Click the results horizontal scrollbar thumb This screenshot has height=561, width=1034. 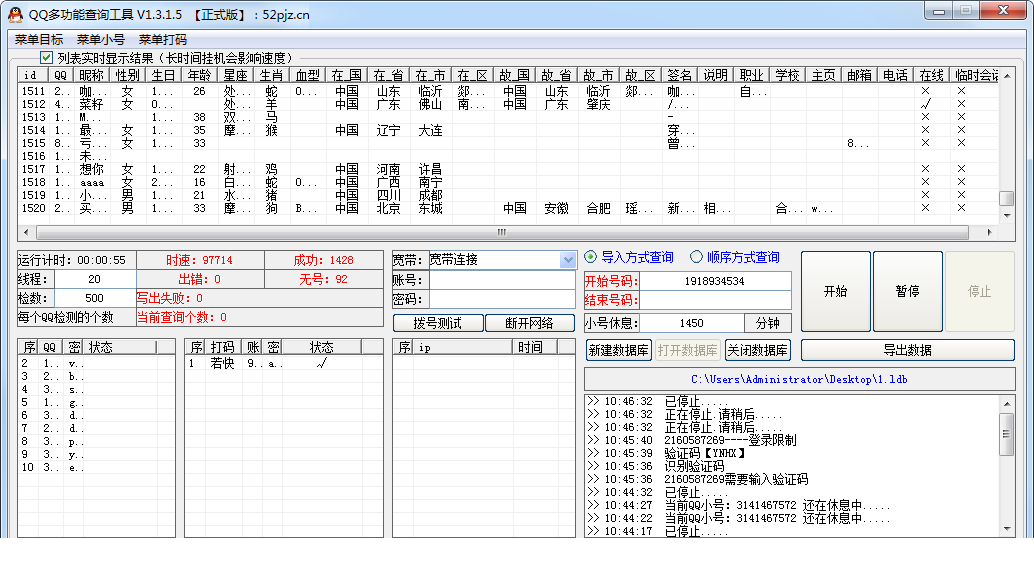[502, 232]
